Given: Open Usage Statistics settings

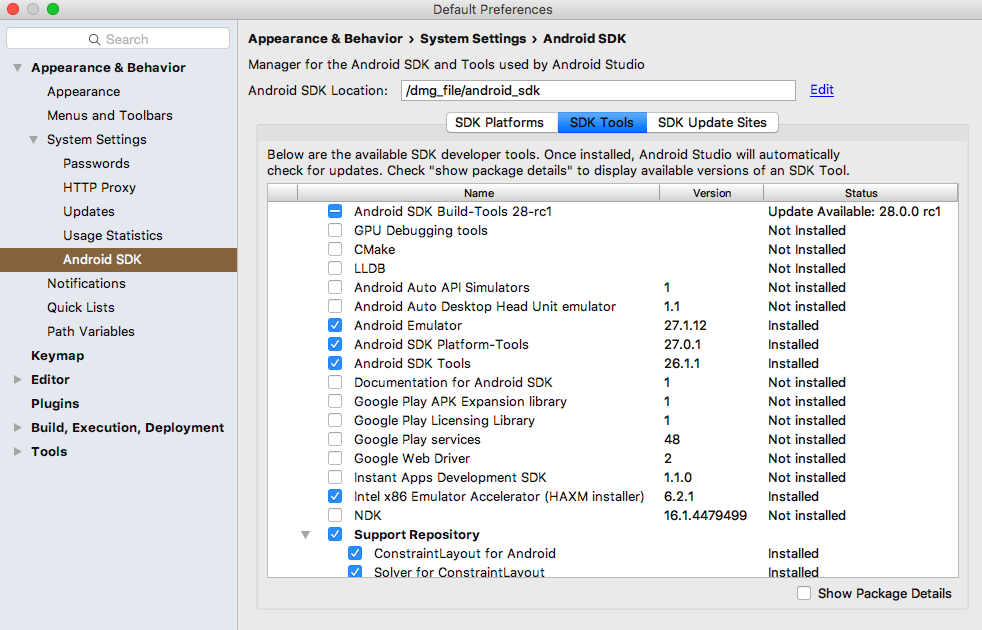Looking at the screenshot, I should 113,235.
